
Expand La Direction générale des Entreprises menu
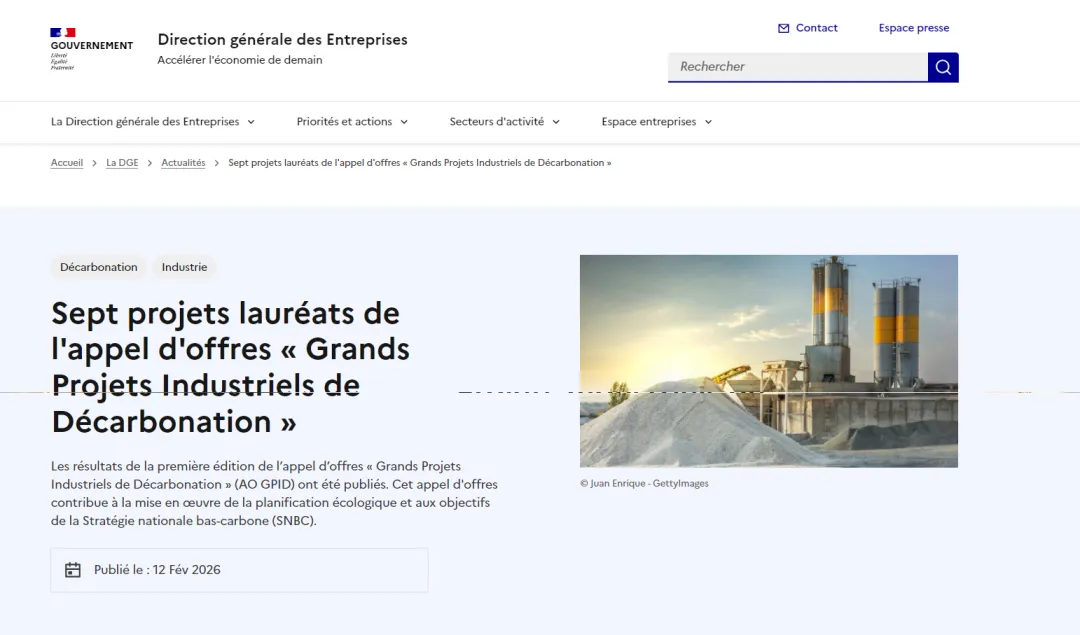point(153,122)
